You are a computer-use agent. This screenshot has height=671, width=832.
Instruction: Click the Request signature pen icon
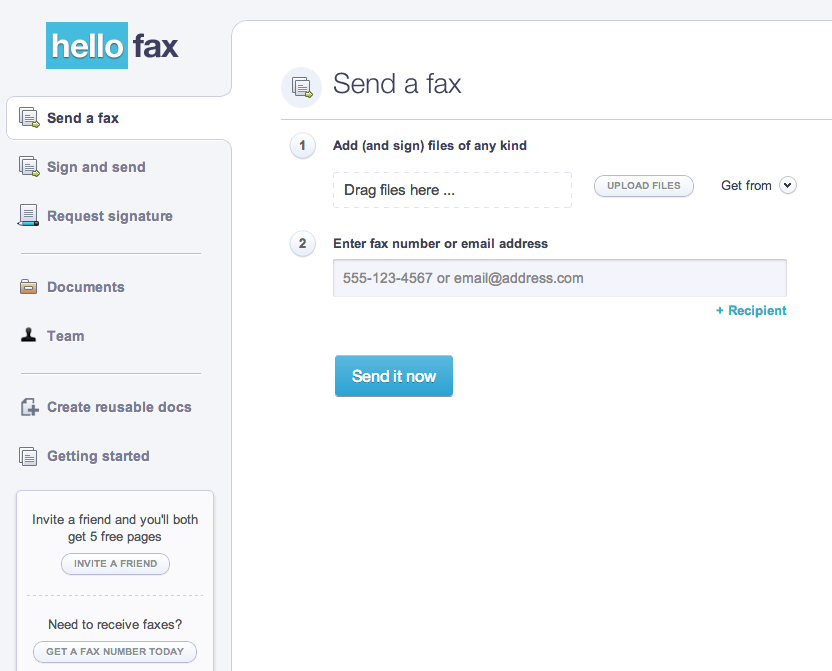[x=29, y=216]
